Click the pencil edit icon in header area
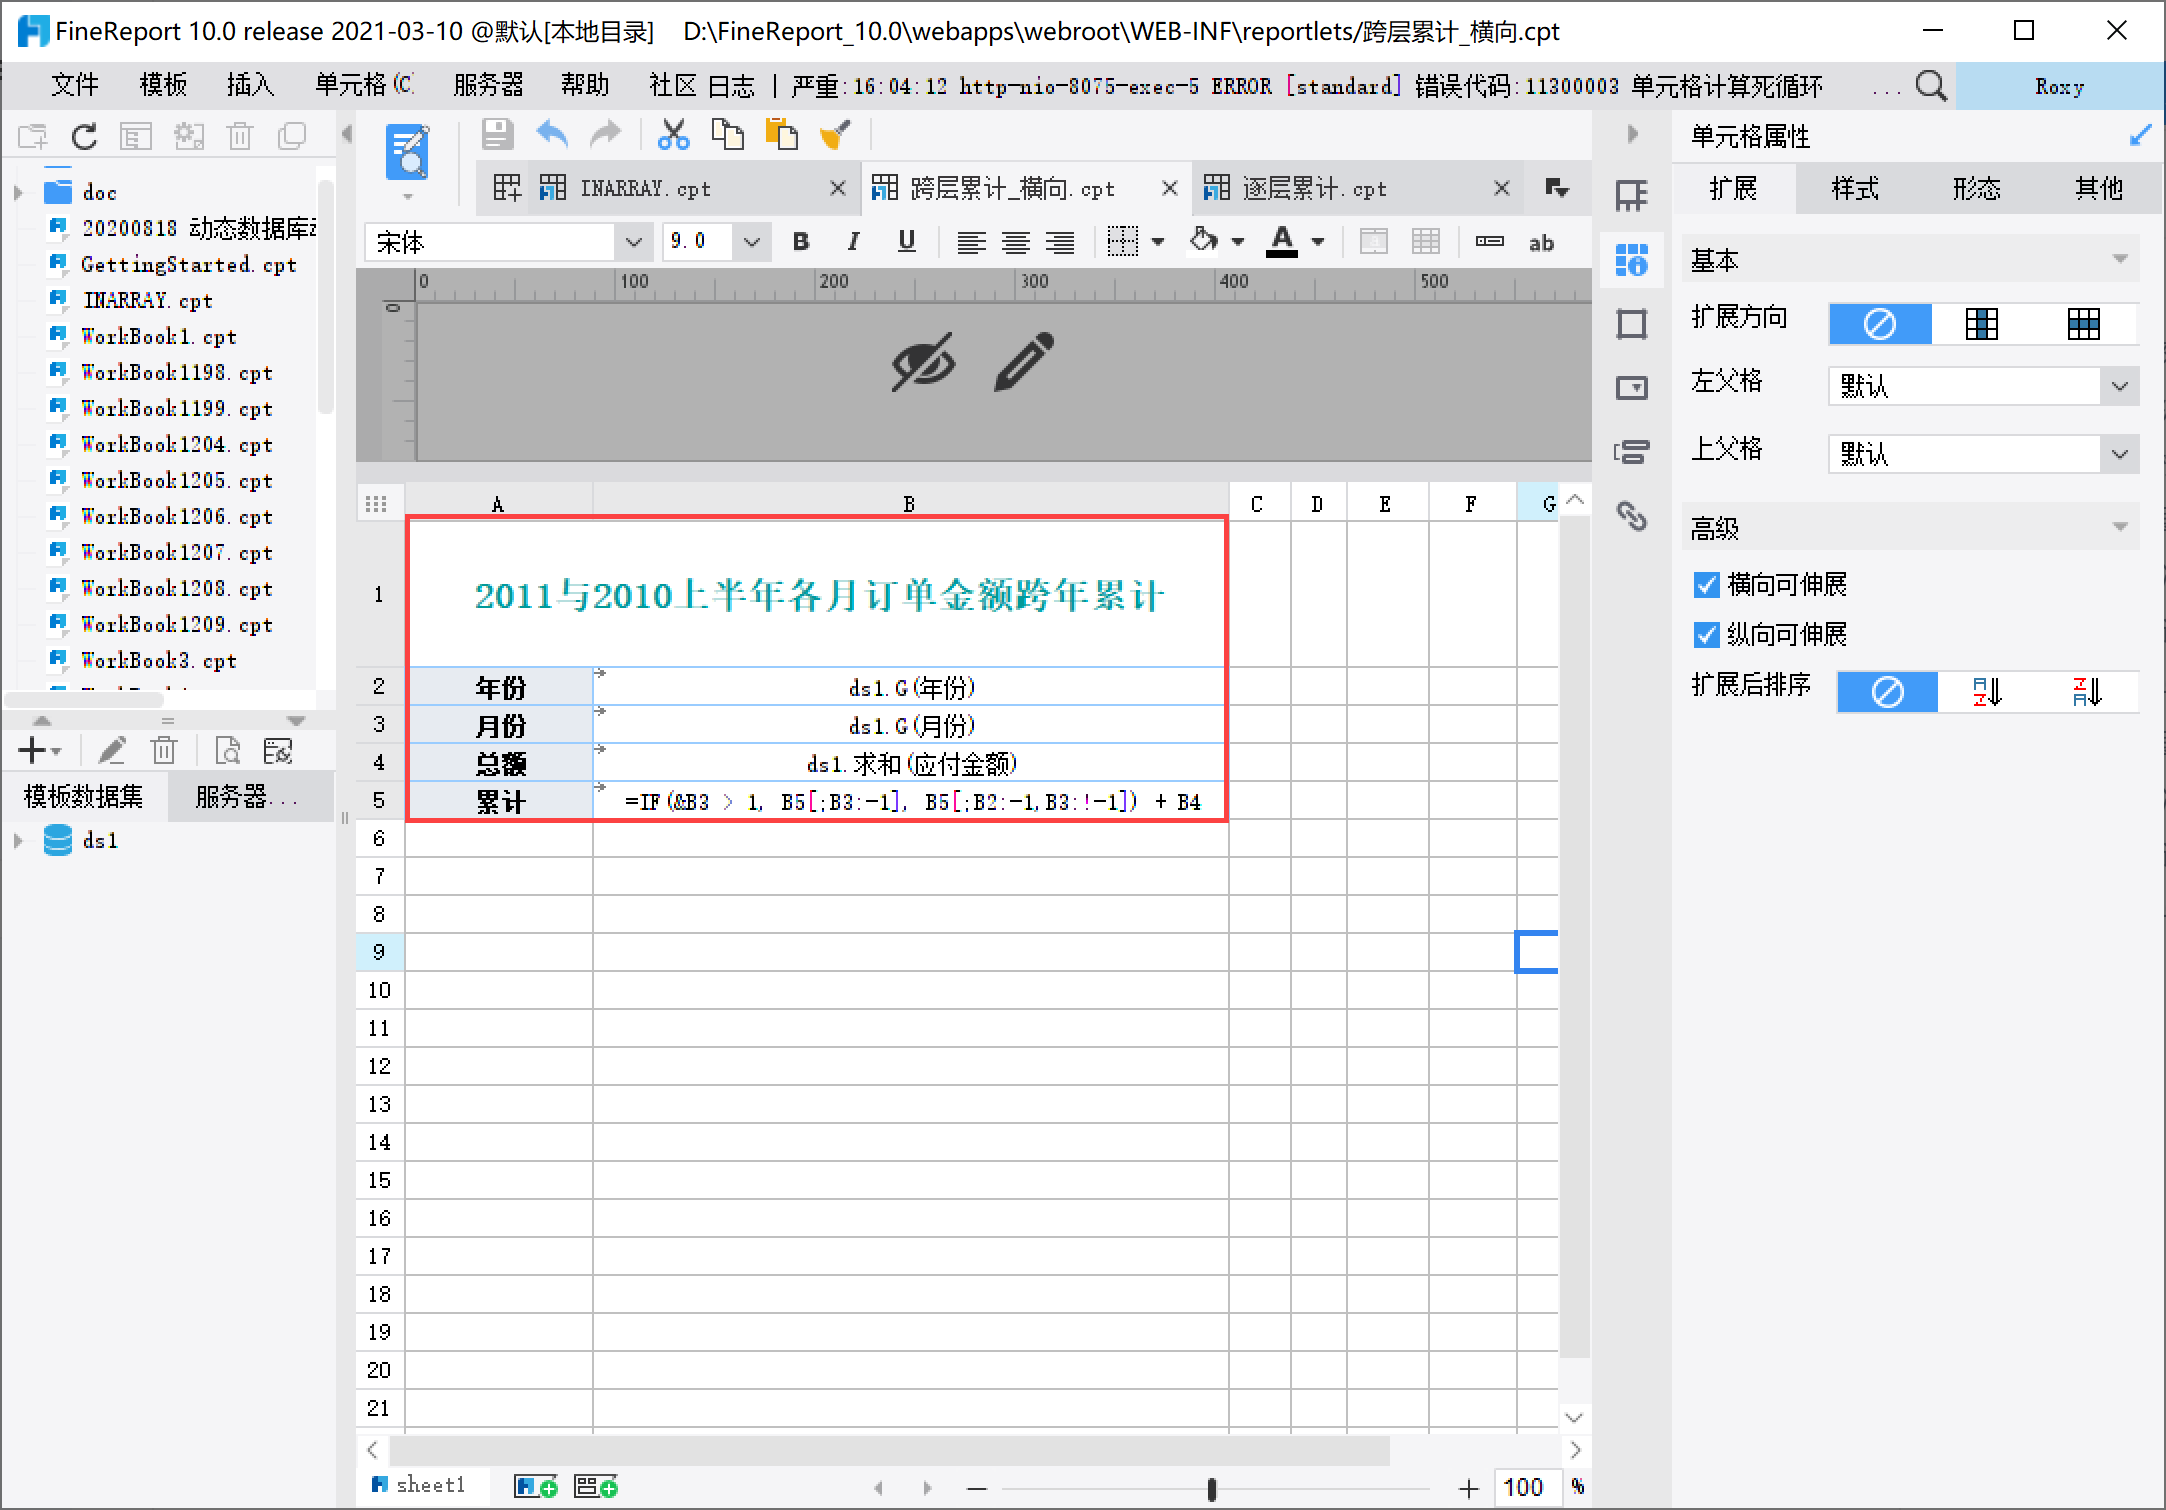 tap(1024, 362)
